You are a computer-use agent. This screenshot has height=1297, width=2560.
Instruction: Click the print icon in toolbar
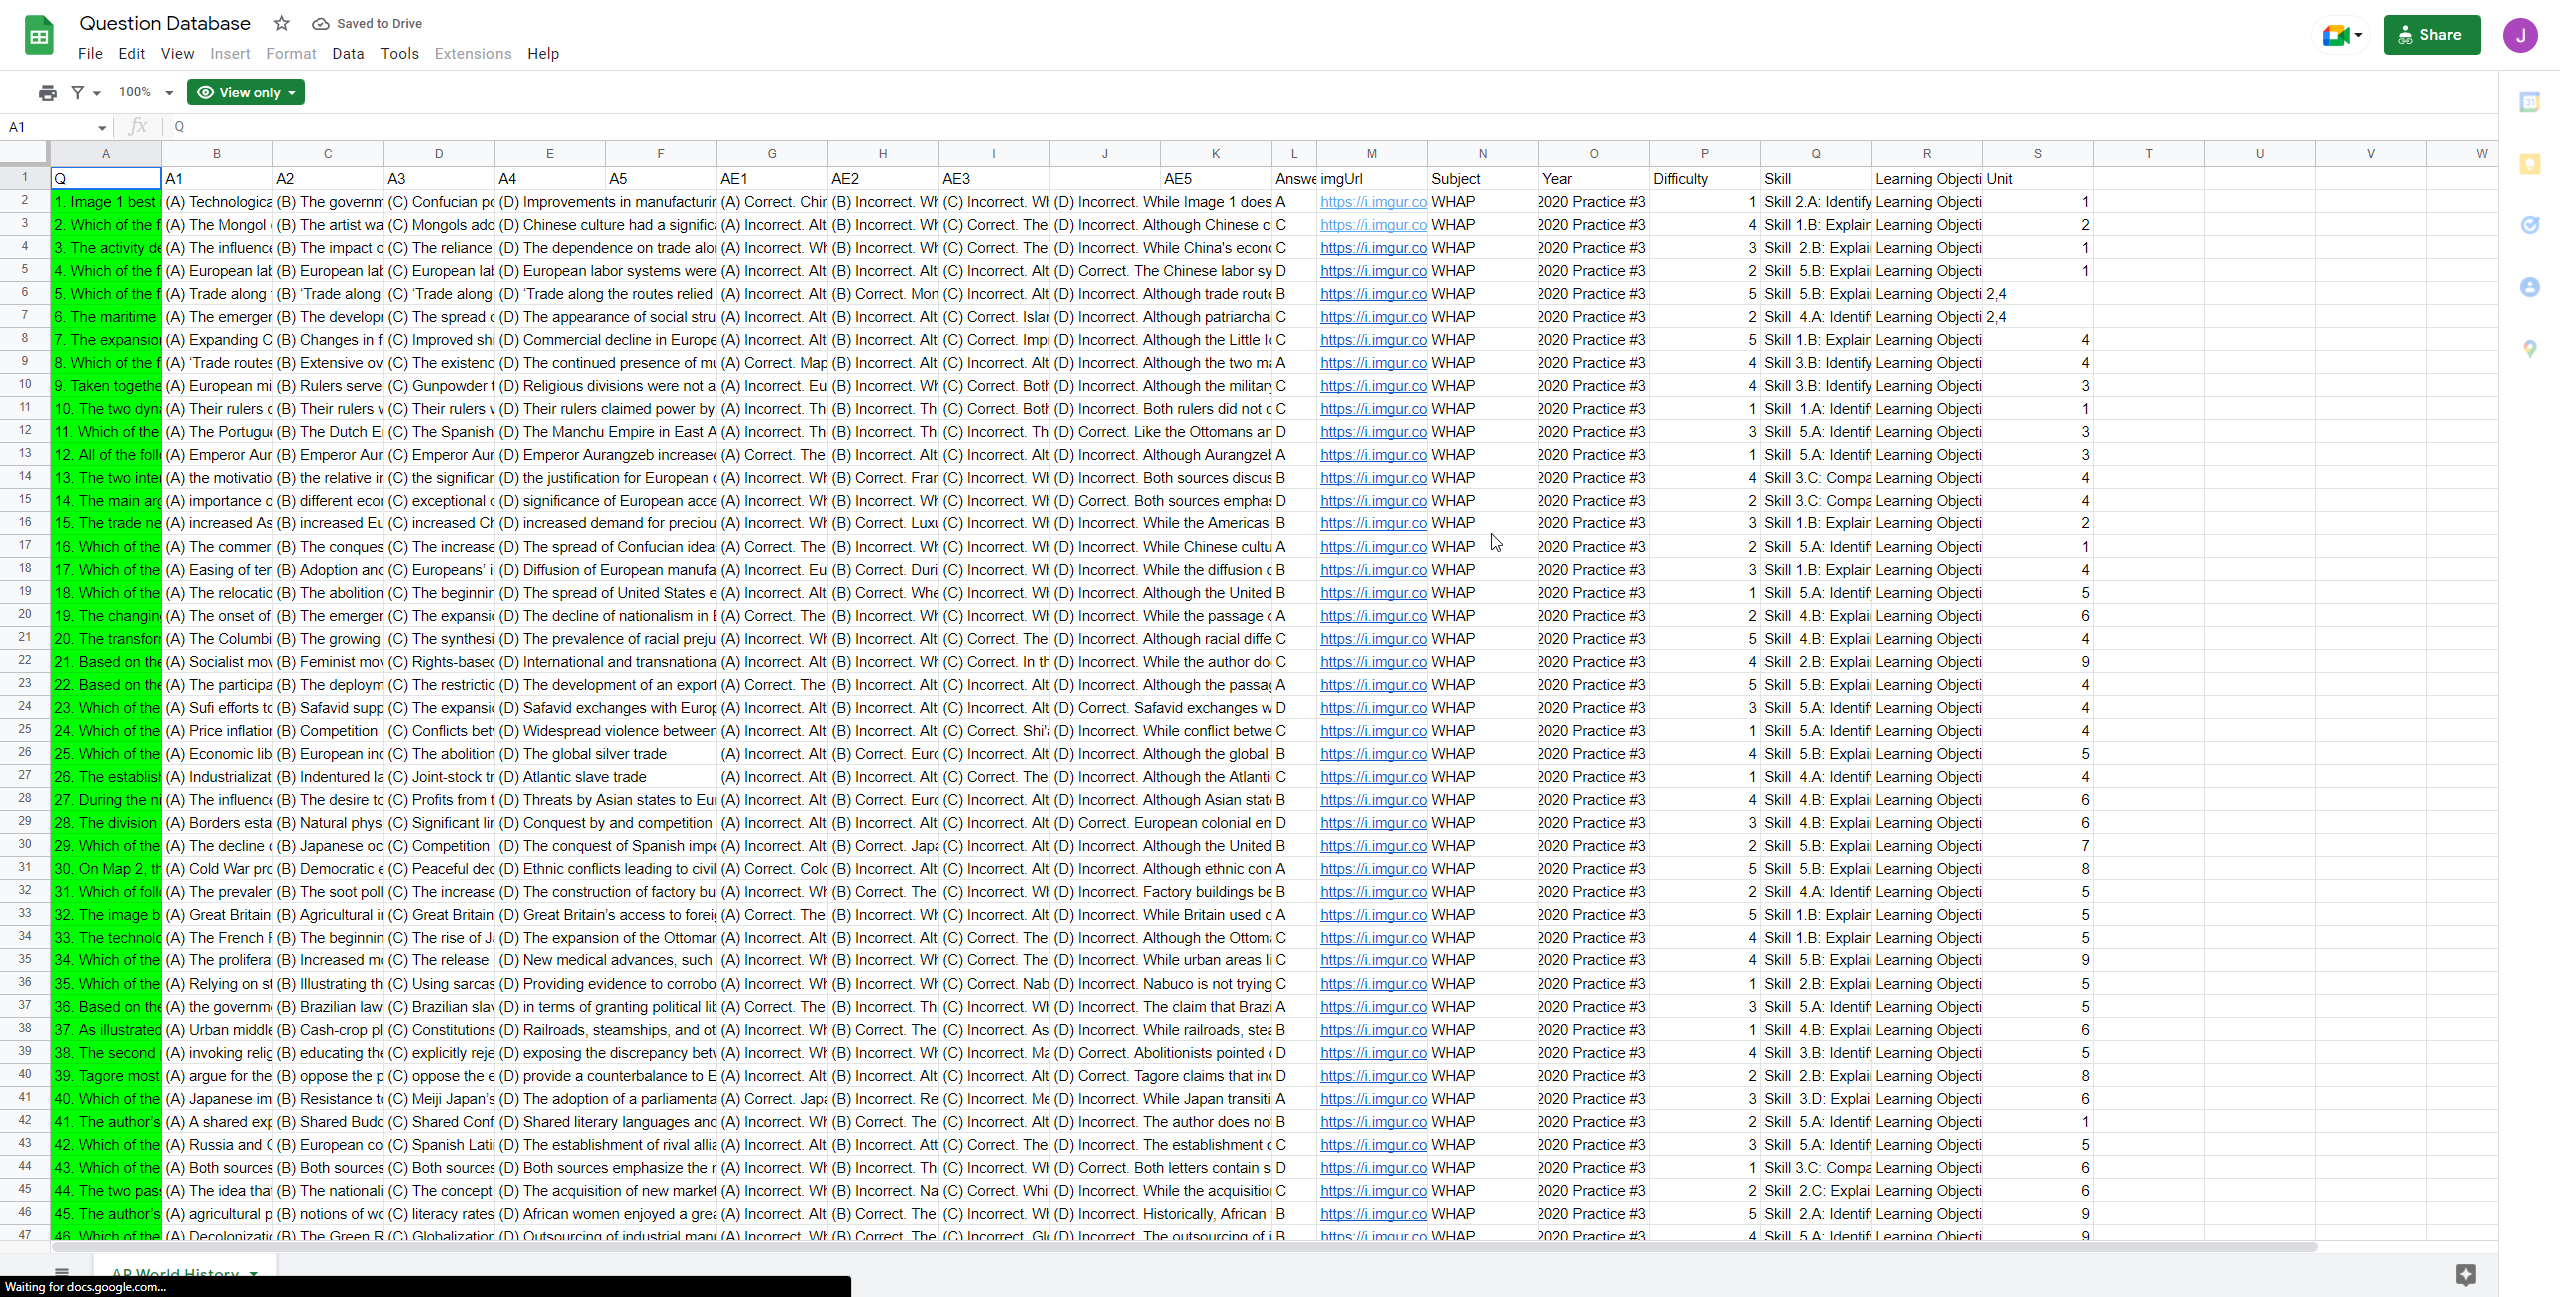click(48, 92)
